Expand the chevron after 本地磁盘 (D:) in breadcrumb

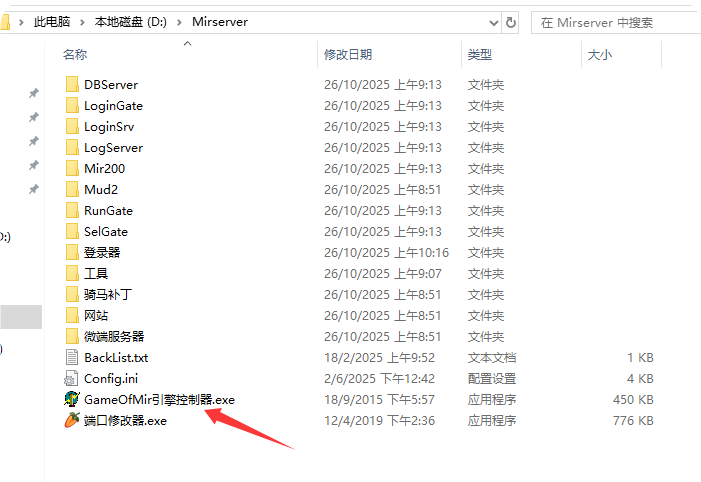(182, 21)
